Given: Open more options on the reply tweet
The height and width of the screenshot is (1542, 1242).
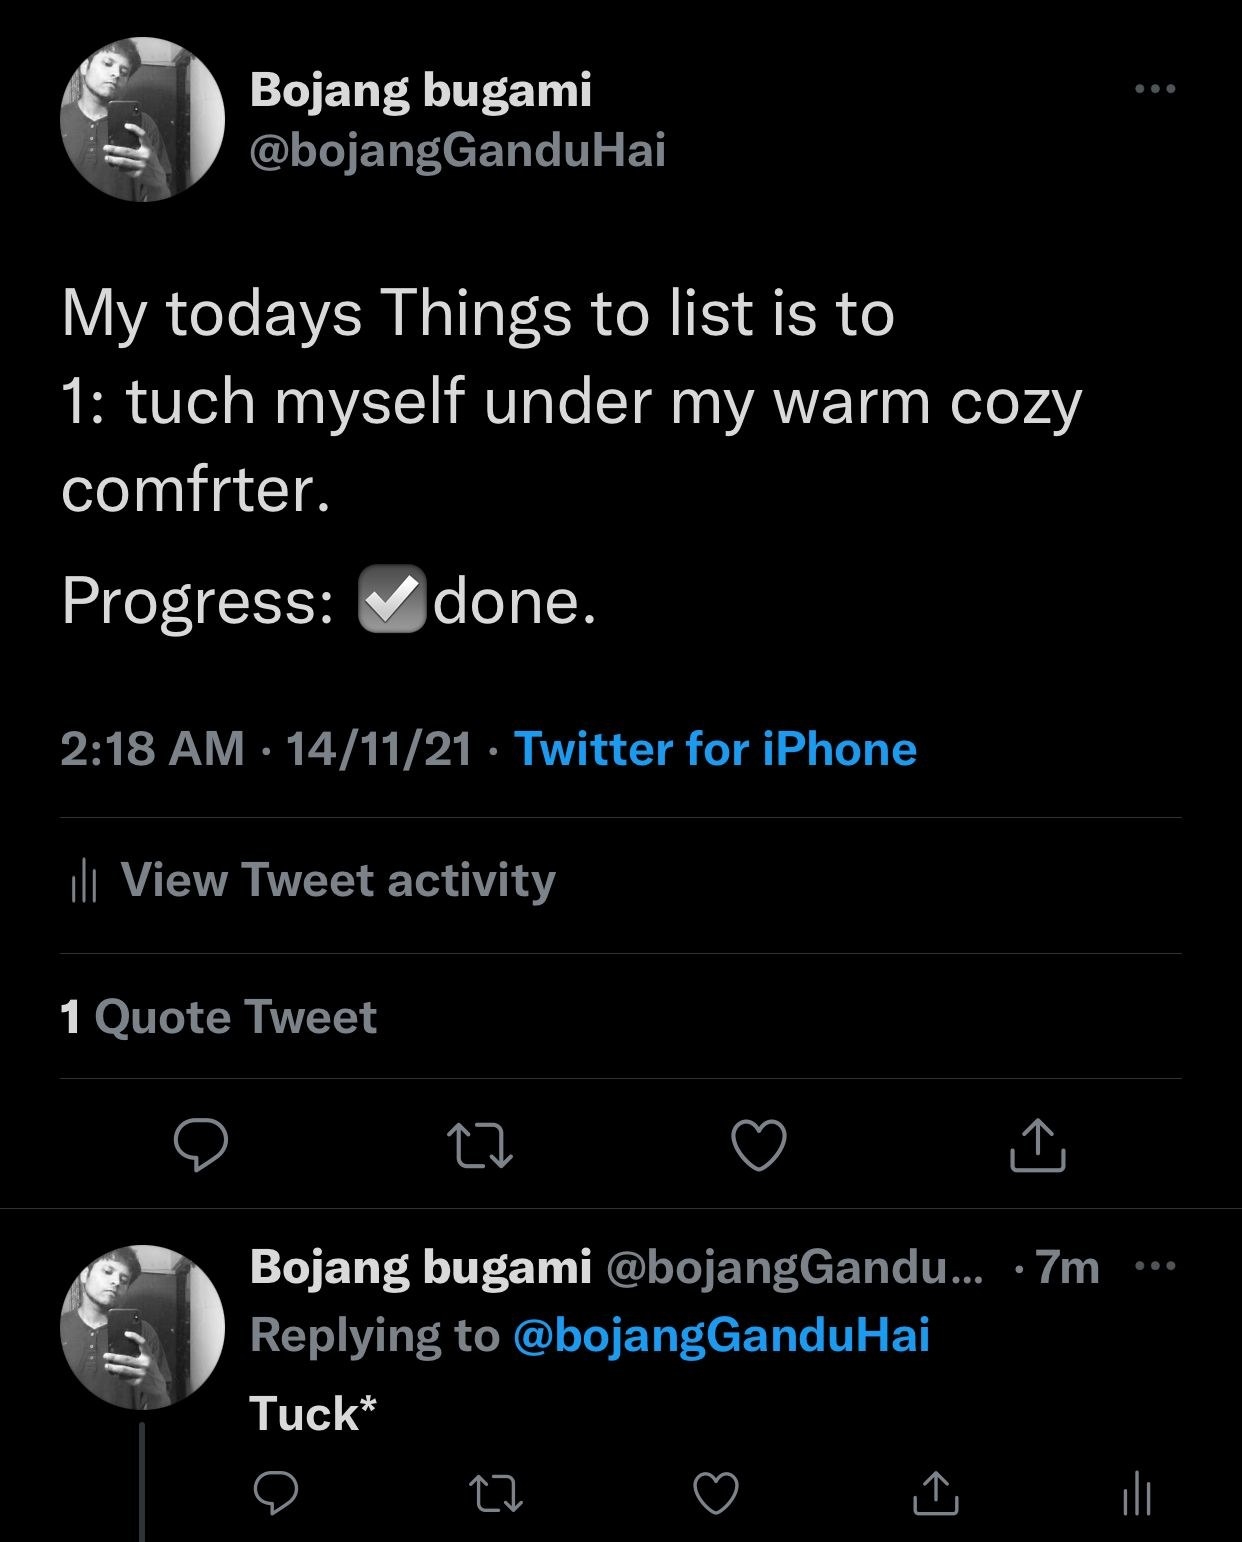Looking at the screenshot, I should (x=1157, y=1267).
